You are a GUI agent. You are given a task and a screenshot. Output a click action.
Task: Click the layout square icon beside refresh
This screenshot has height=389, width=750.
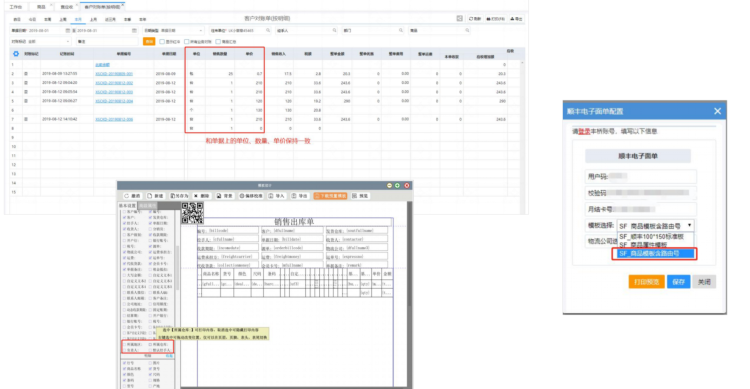[459, 18]
